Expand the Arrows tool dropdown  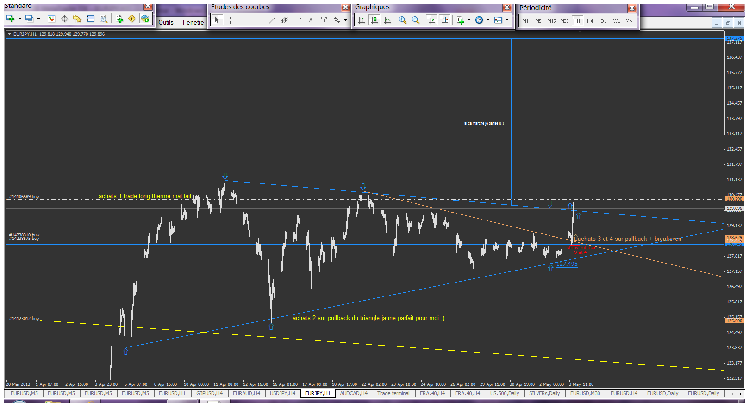345,21
